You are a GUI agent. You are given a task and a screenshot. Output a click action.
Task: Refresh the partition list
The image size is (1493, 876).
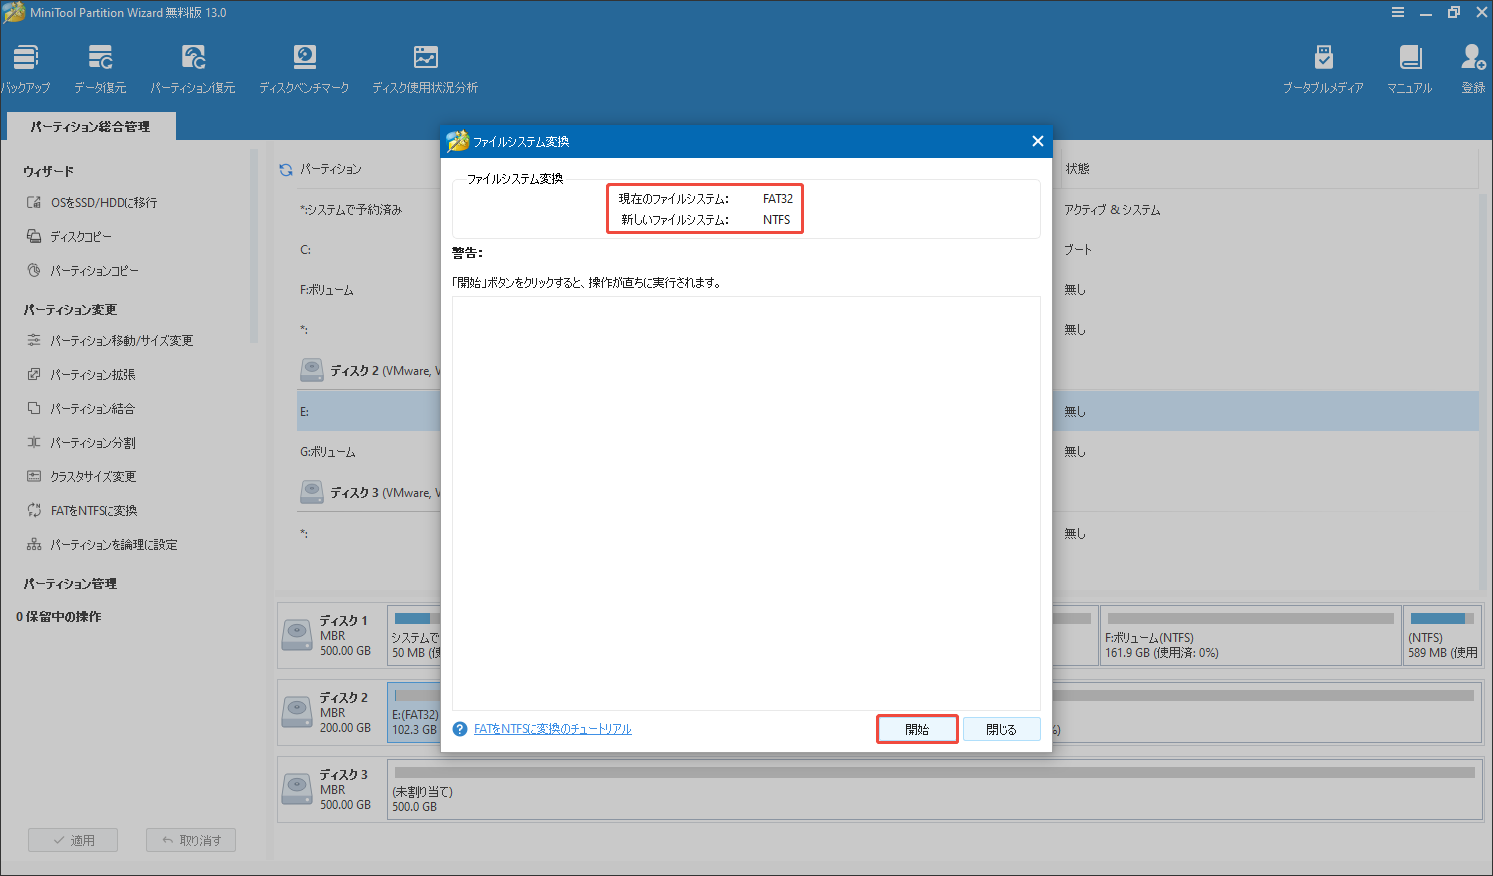point(285,169)
